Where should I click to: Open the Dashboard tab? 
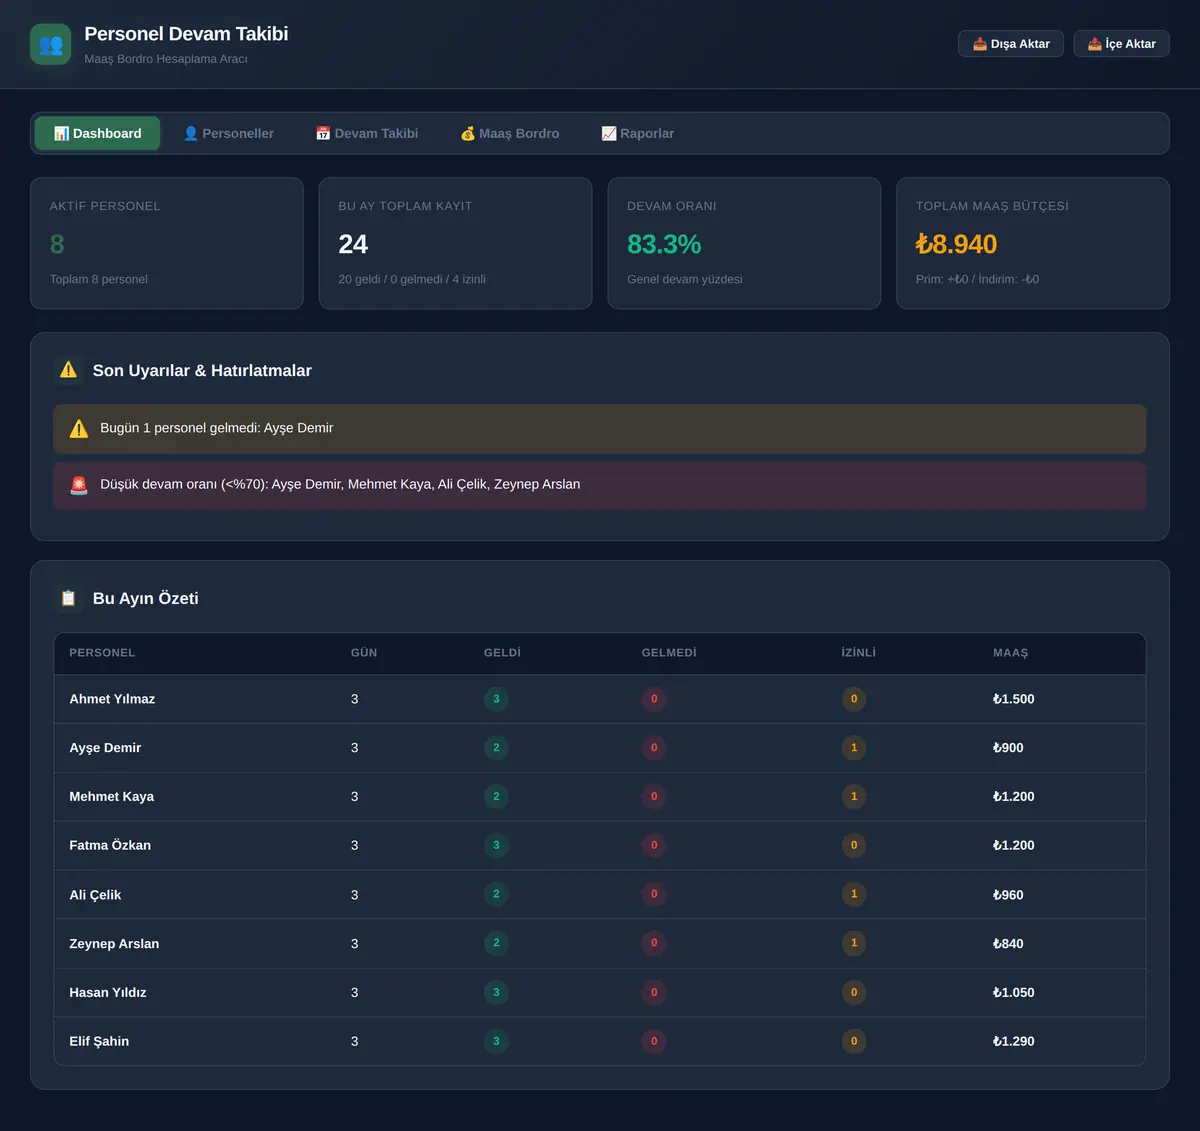point(97,133)
